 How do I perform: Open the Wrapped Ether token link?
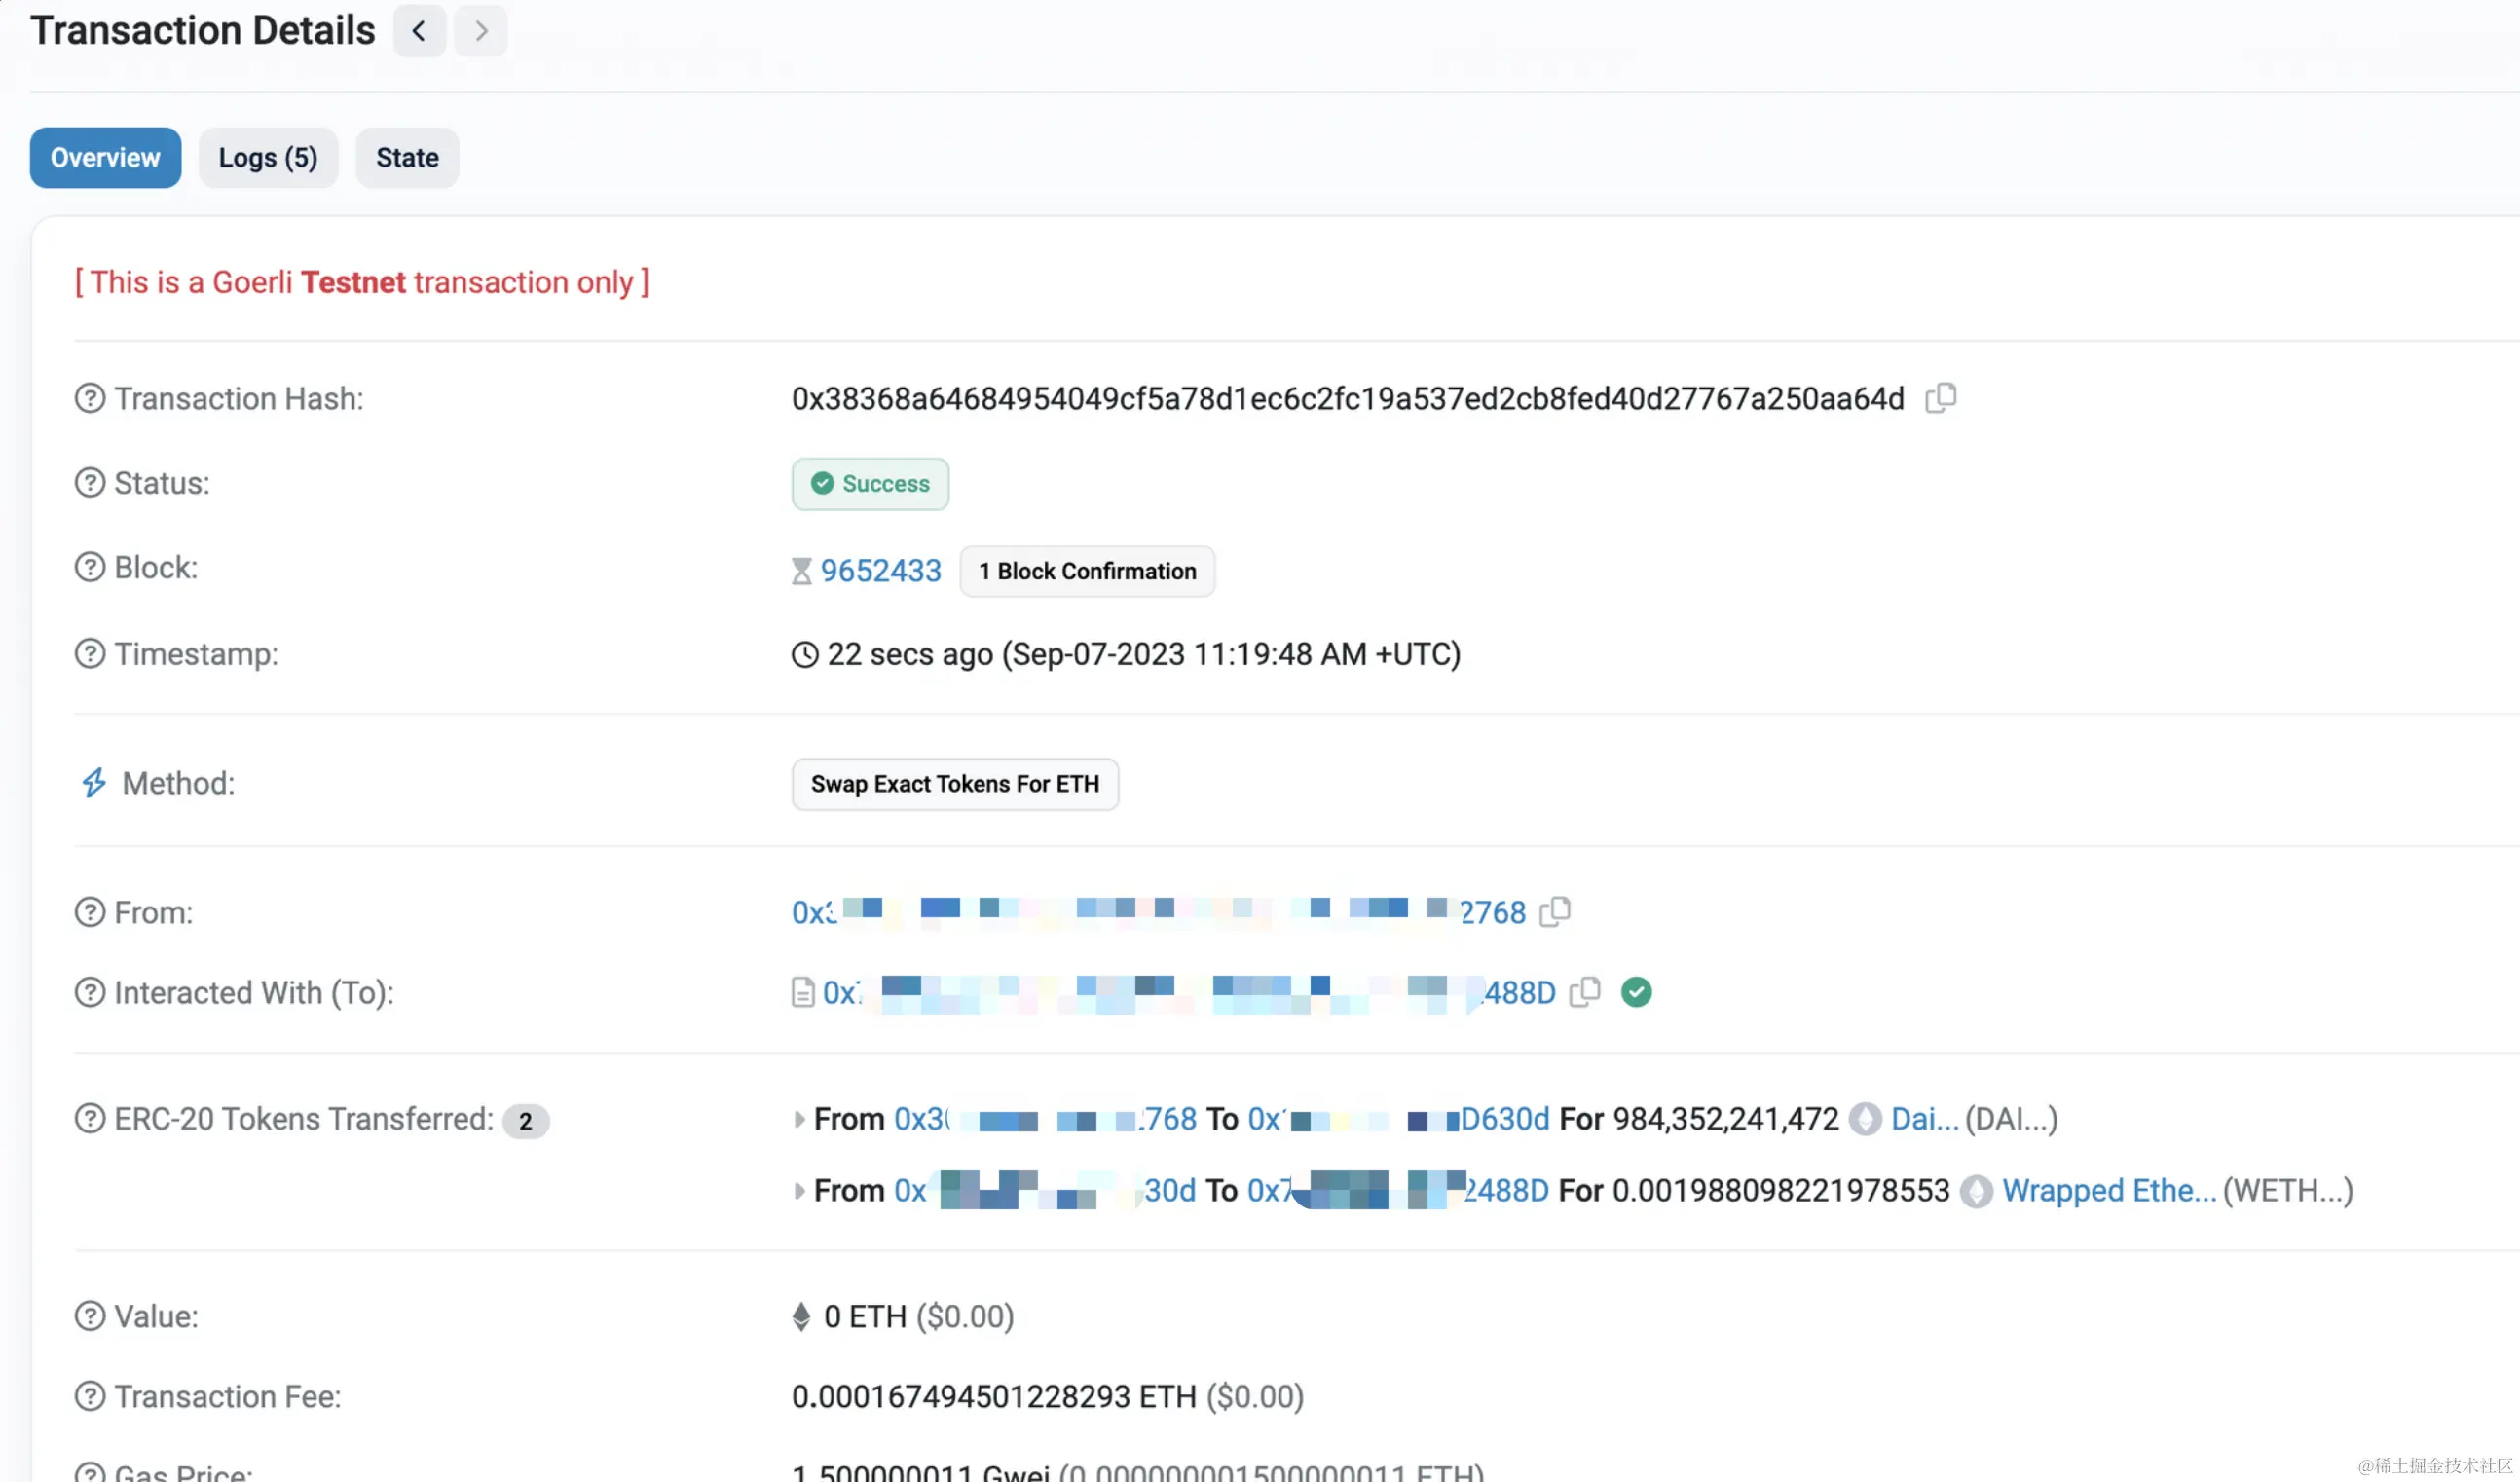click(x=2108, y=1191)
